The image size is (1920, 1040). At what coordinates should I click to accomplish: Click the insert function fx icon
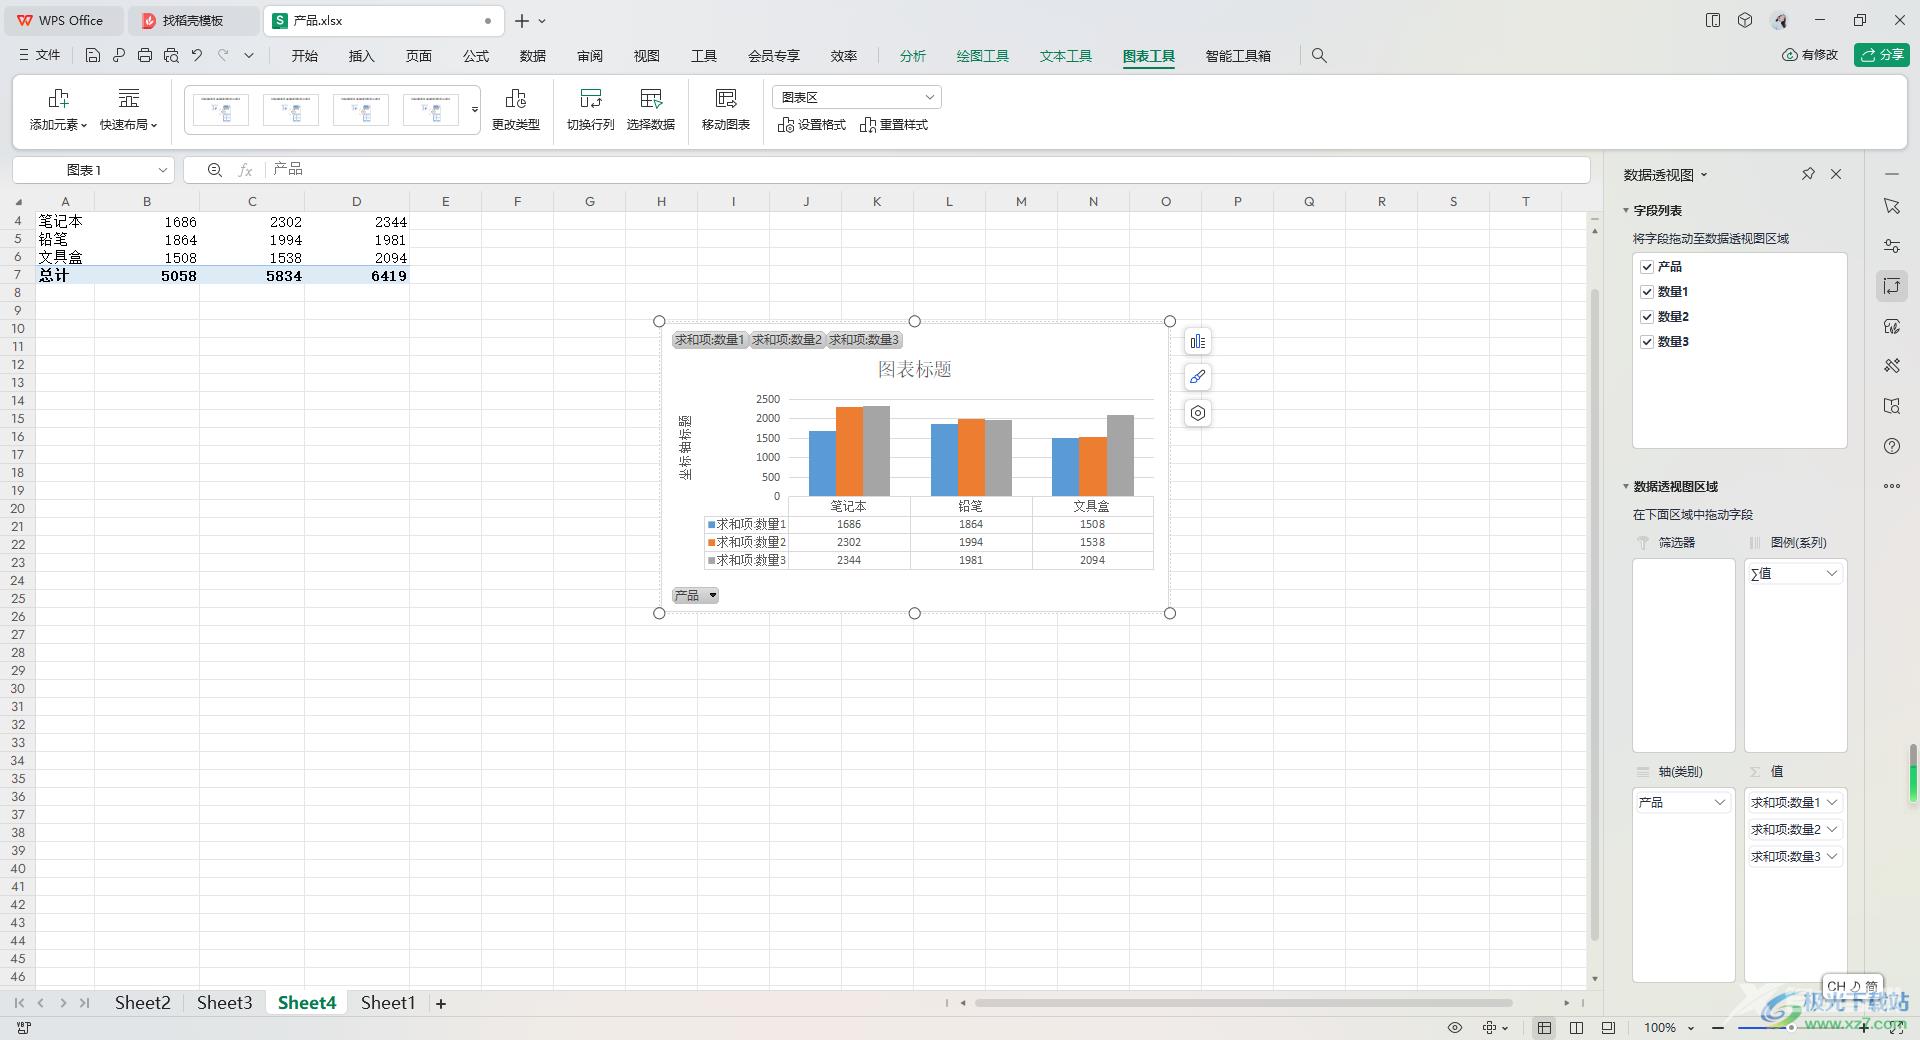245,170
